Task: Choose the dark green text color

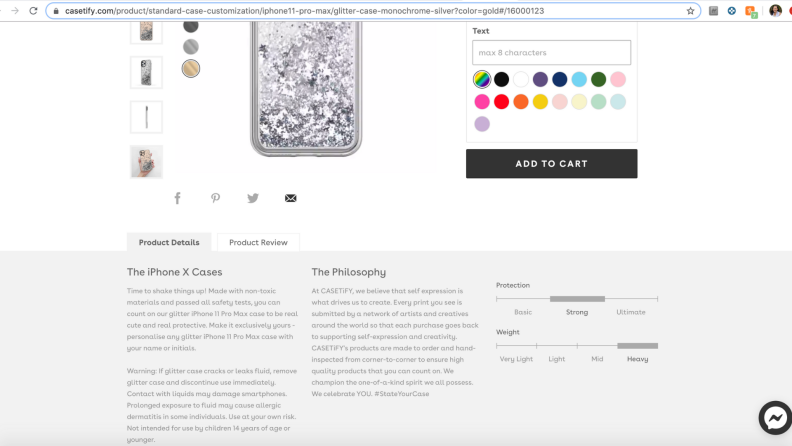Action: 599,79
